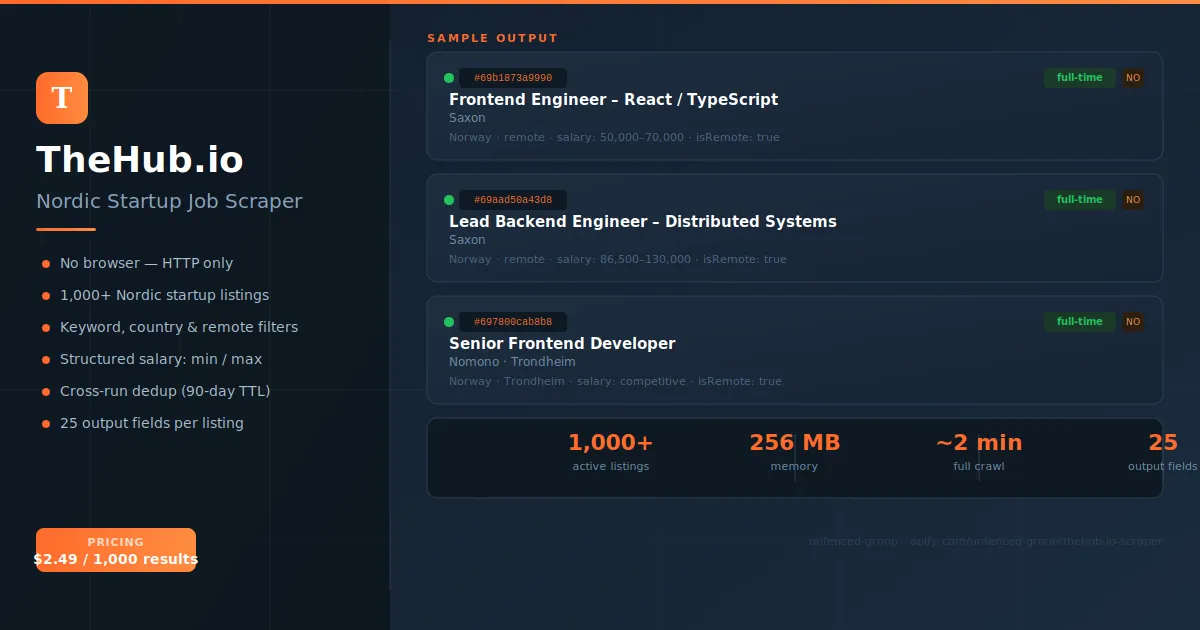Click the orange bullet beside 'Structured salary: min / max'

coord(44,359)
